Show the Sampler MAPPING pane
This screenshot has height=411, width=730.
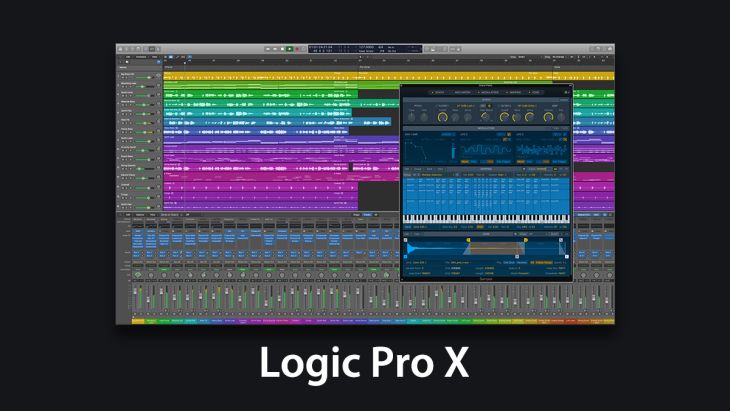[x=514, y=92]
